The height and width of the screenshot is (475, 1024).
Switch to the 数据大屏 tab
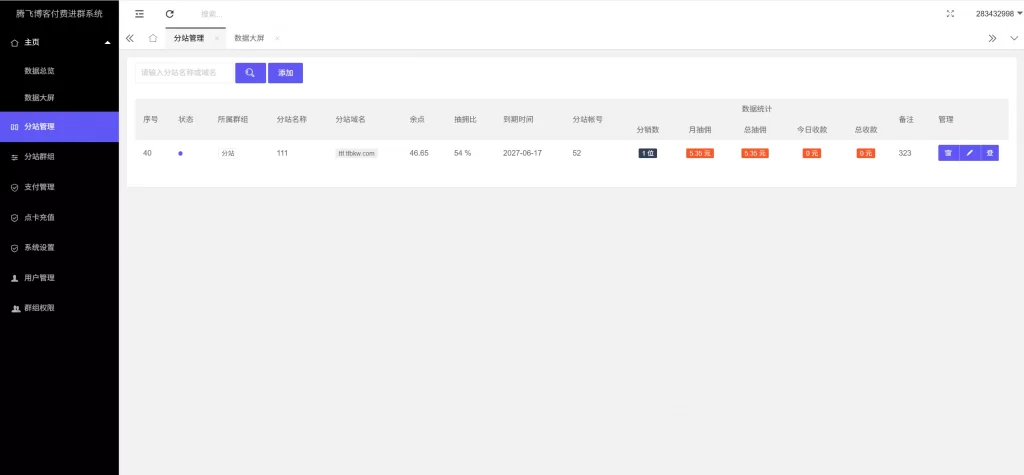(249, 38)
